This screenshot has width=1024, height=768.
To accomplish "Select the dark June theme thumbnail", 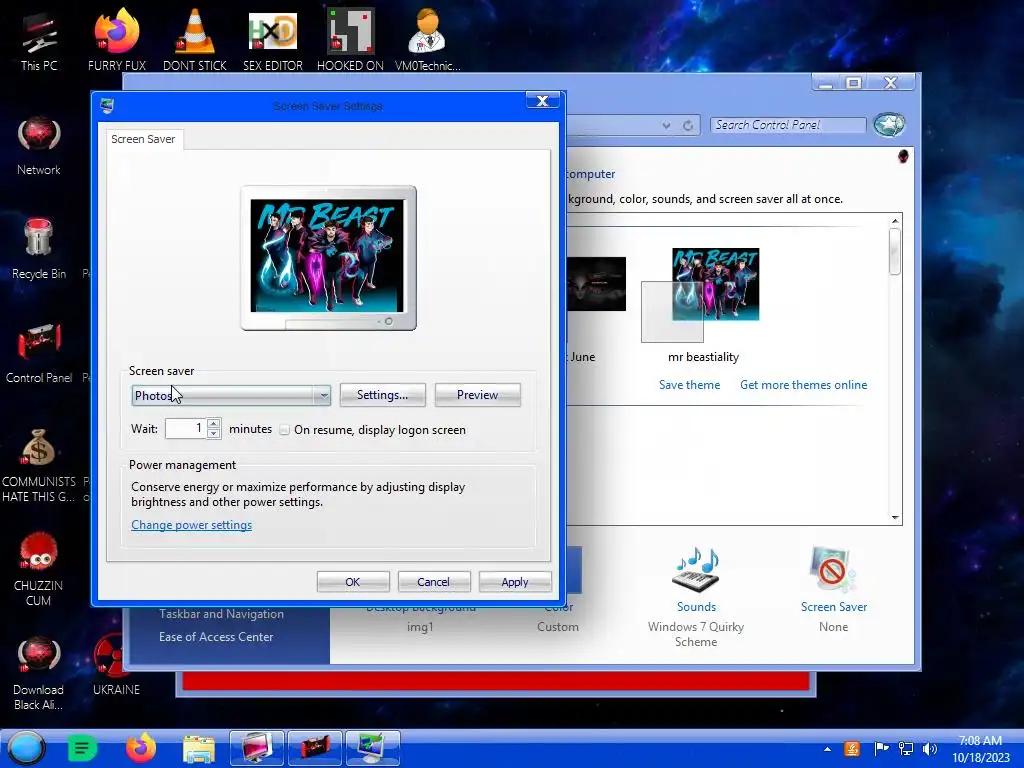I will 596,283.
